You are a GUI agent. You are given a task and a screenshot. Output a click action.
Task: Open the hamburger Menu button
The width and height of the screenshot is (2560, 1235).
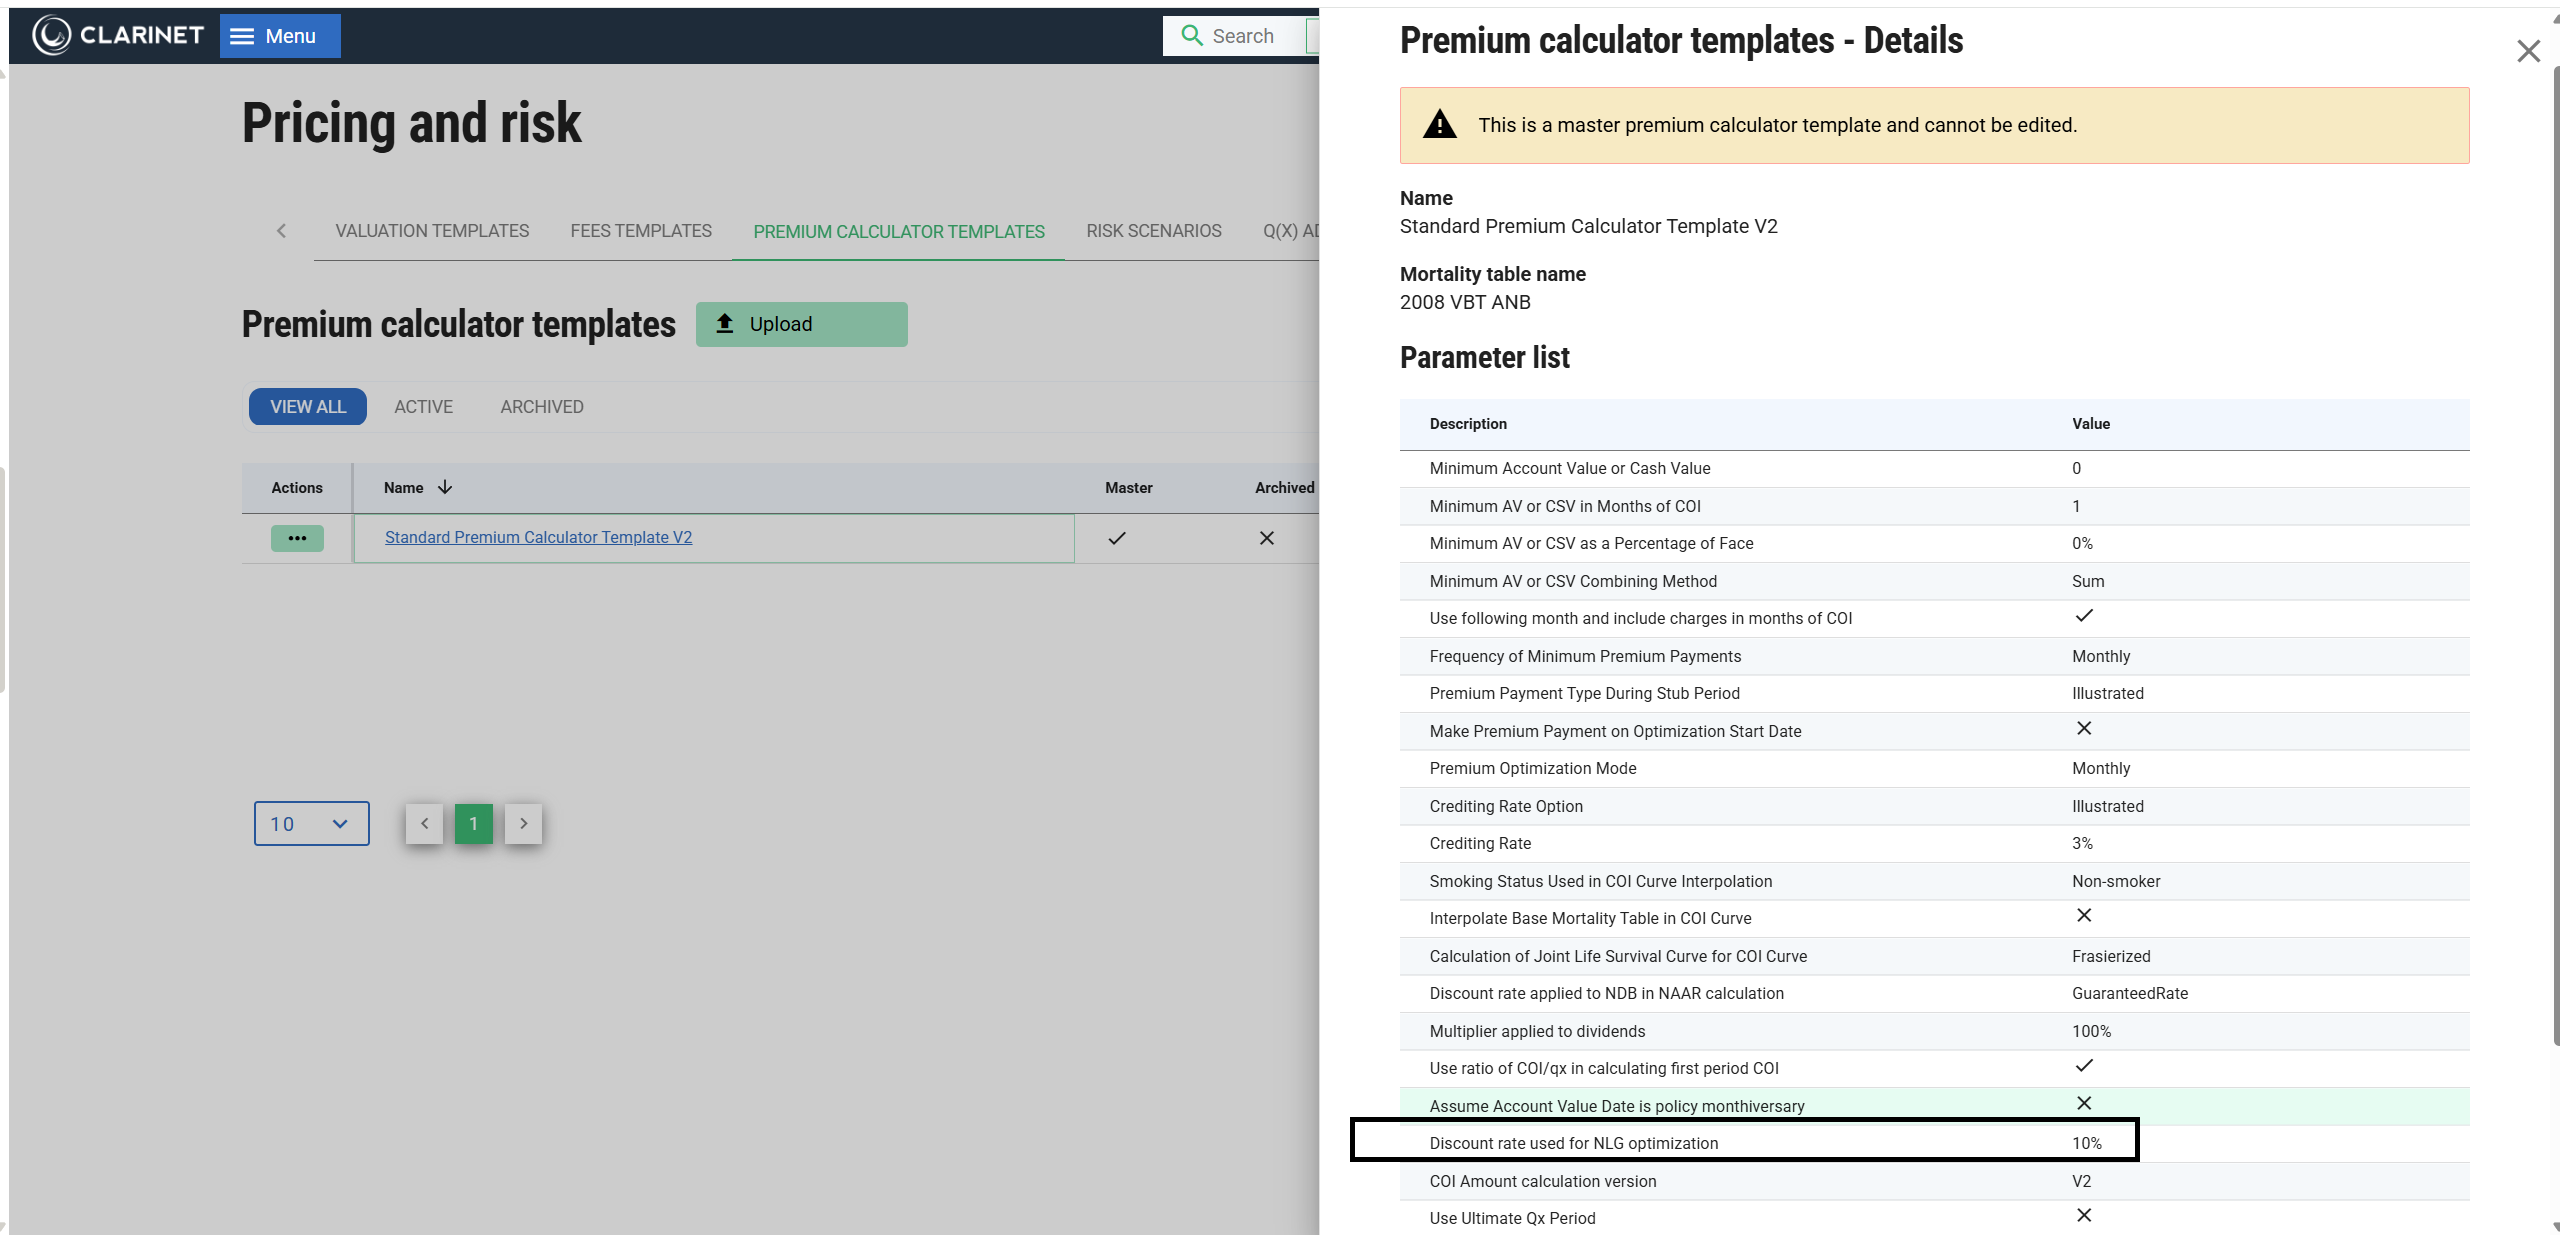point(280,36)
